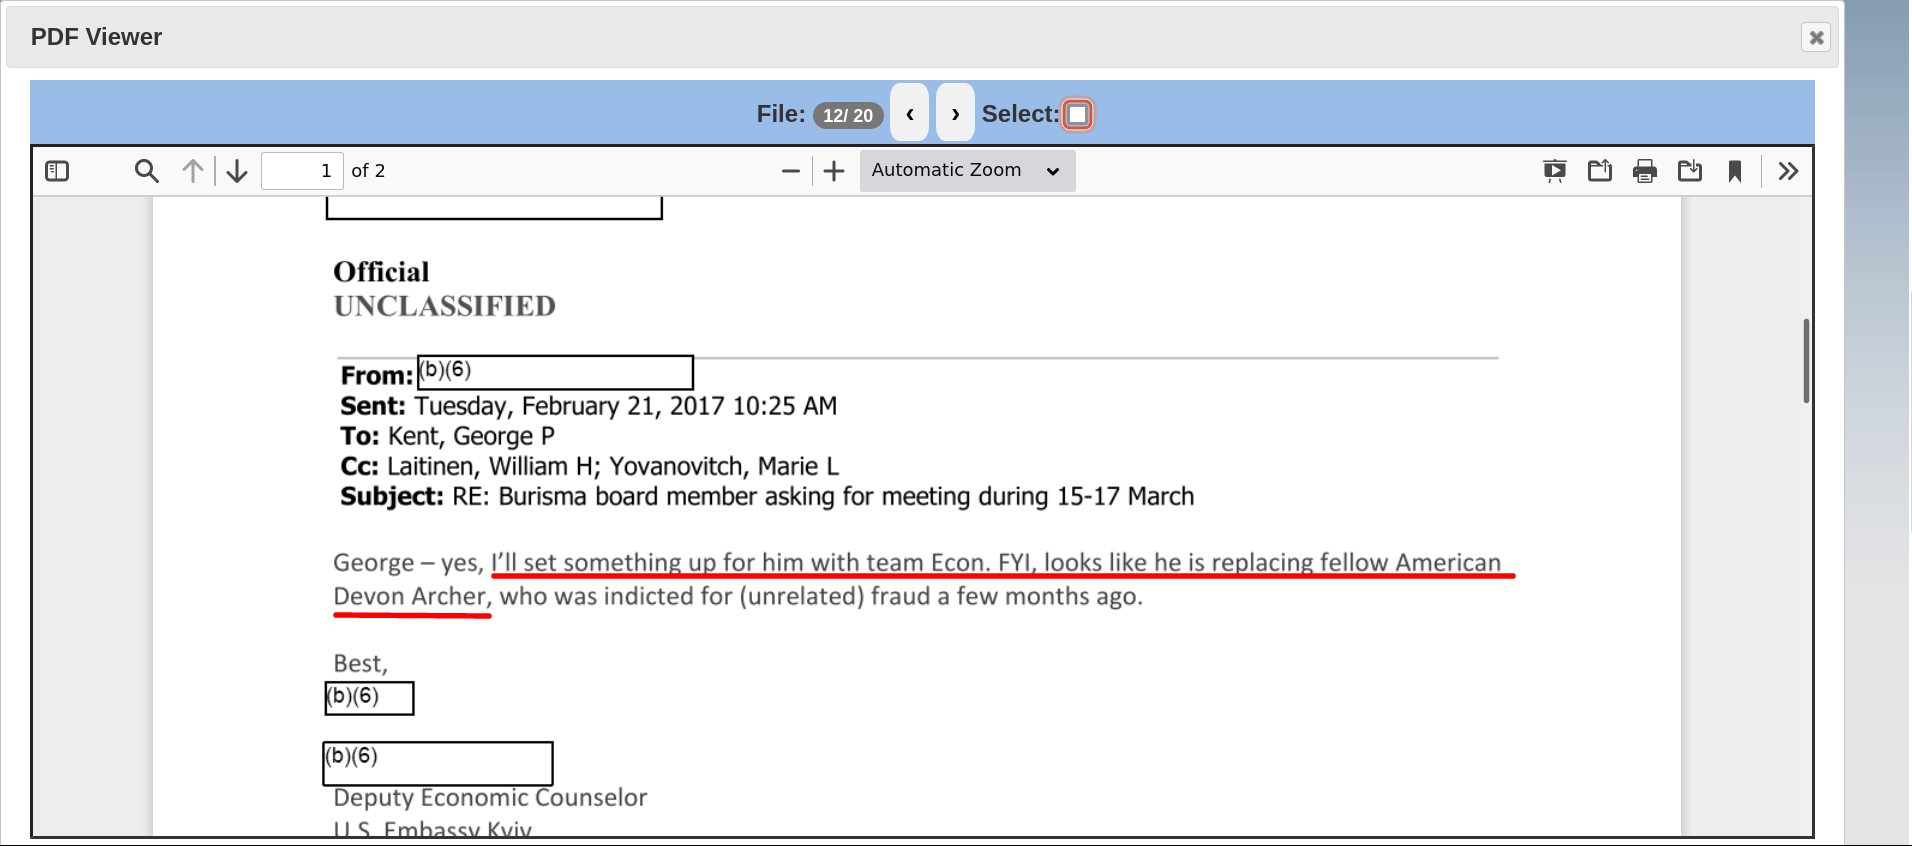Toggle the PDF sidebar panel
1912x846 pixels.
coord(58,171)
